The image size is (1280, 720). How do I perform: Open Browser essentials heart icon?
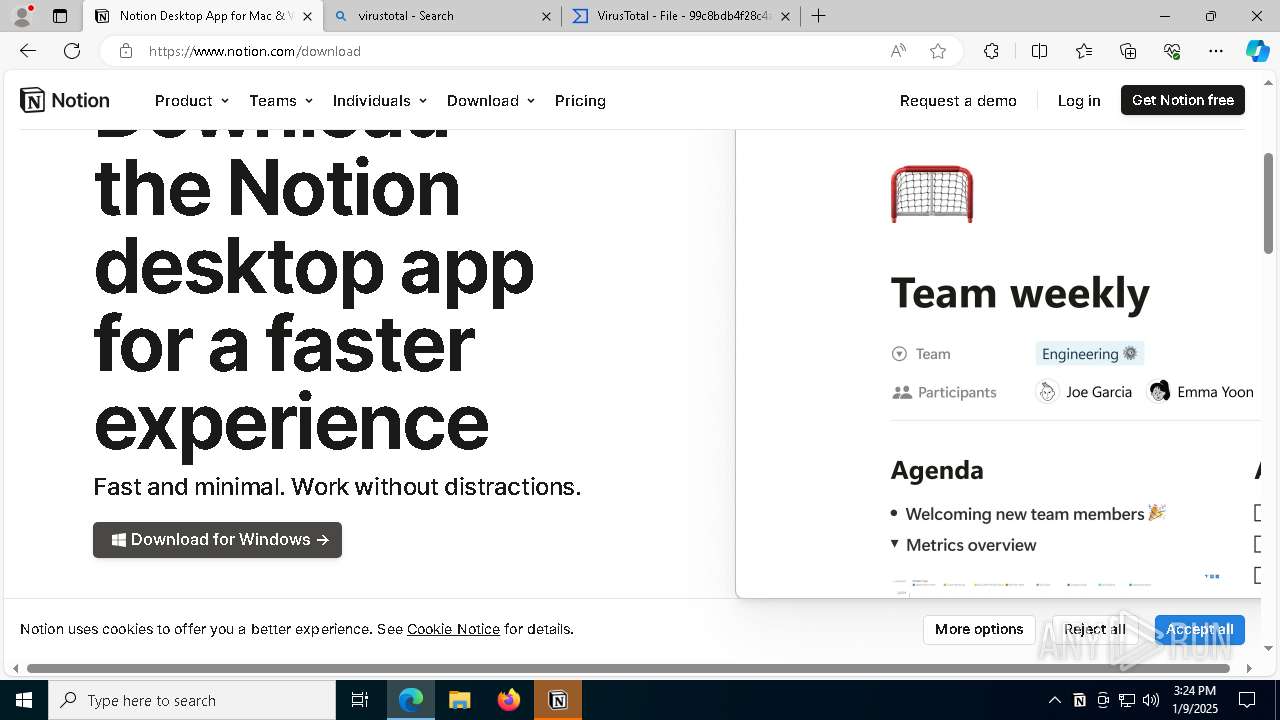pos(1172,51)
